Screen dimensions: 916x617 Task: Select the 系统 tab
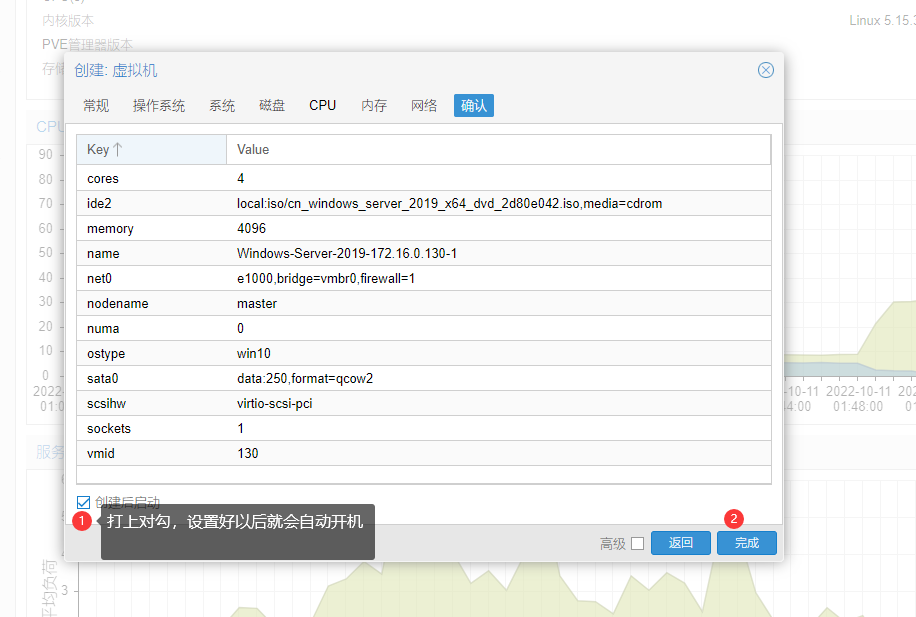point(222,106)
